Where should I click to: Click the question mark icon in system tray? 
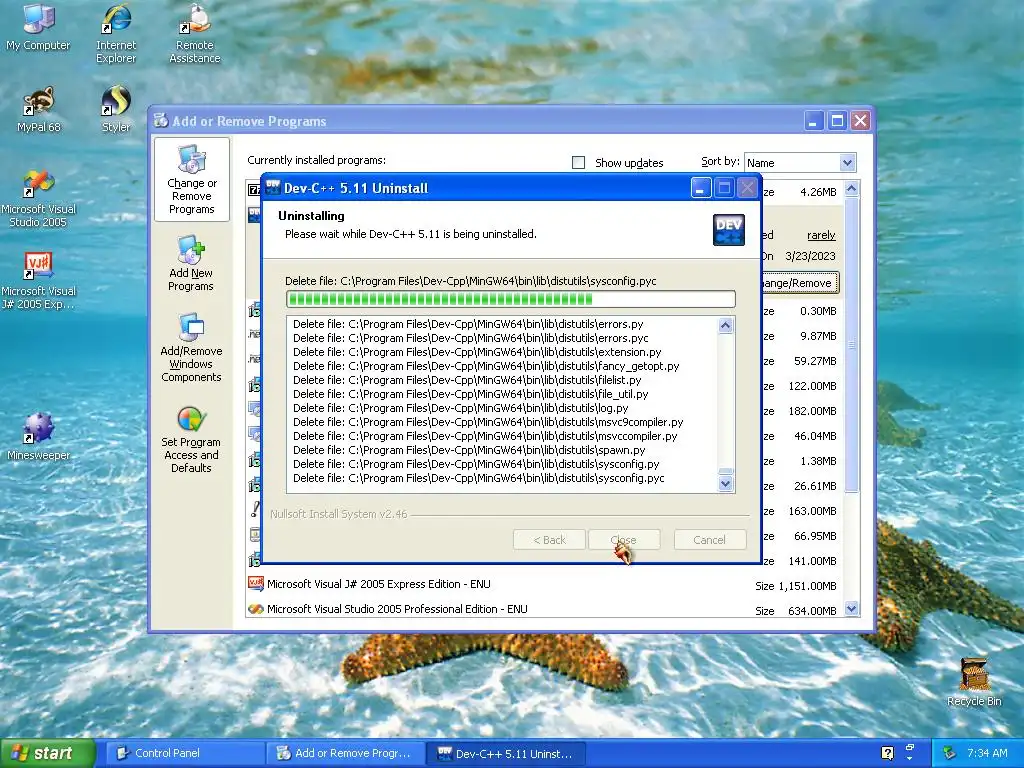point(887,753)
